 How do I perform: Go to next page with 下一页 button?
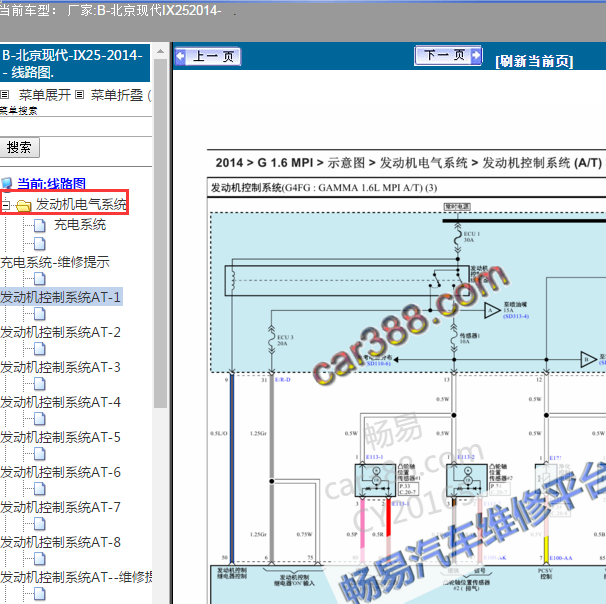click(448, 55)
